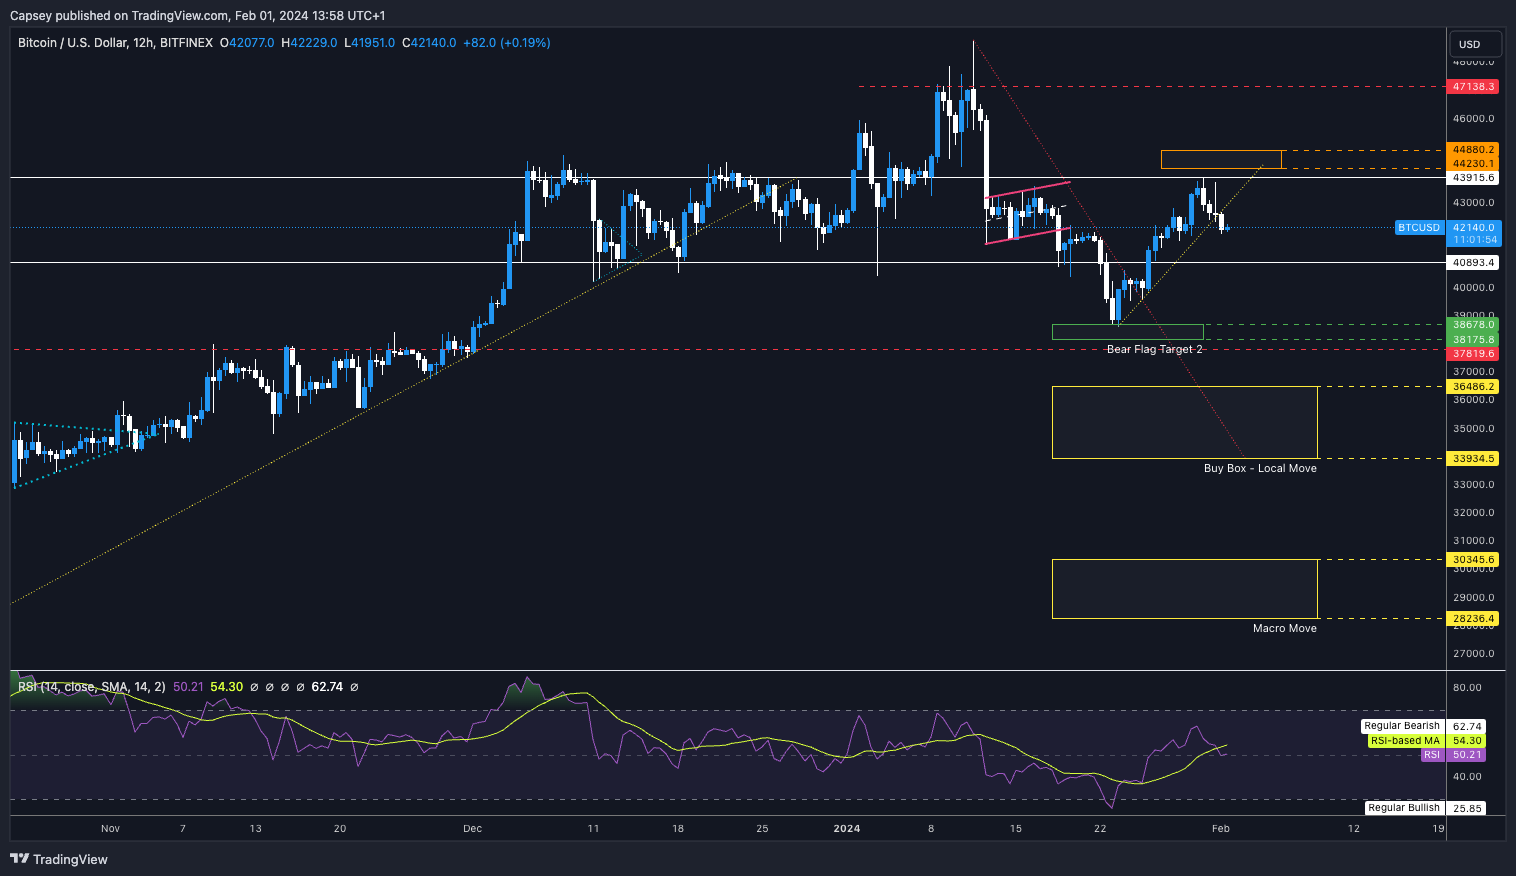The image size is (1516, 876).
Task: Click the TradingView logo icon
Action: coord(19,859)
